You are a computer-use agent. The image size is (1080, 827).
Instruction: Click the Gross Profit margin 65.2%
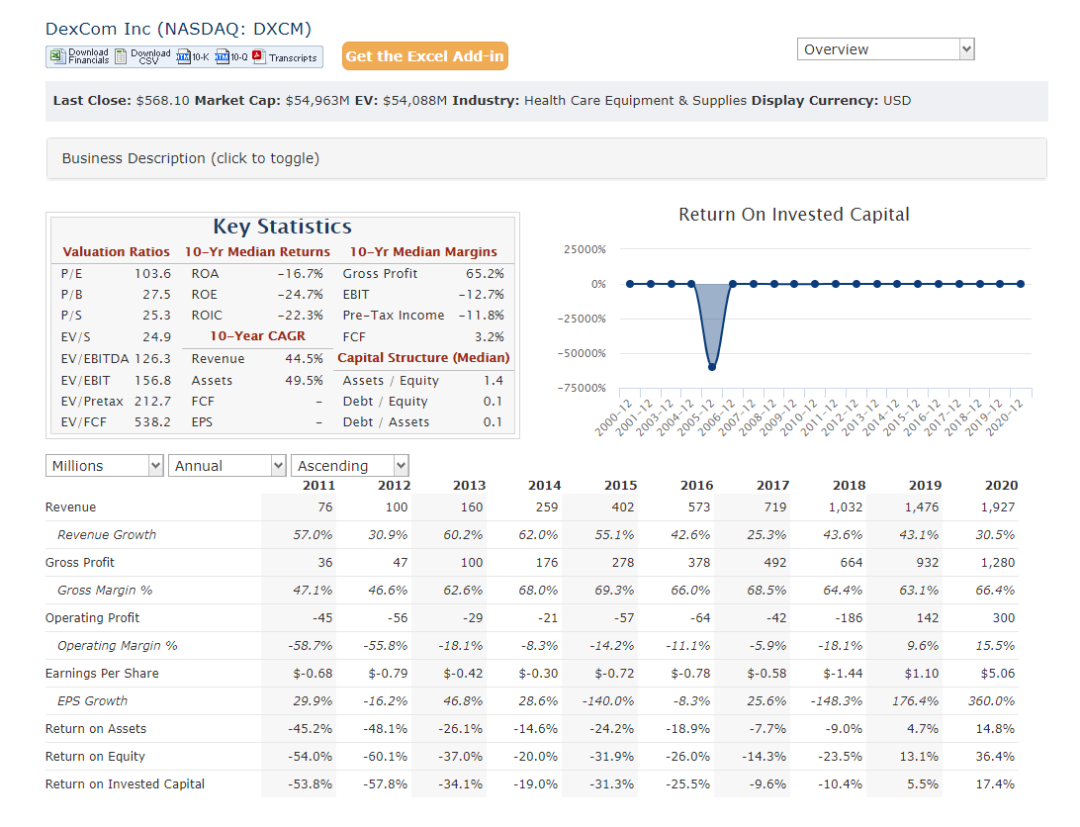(485, 274)
